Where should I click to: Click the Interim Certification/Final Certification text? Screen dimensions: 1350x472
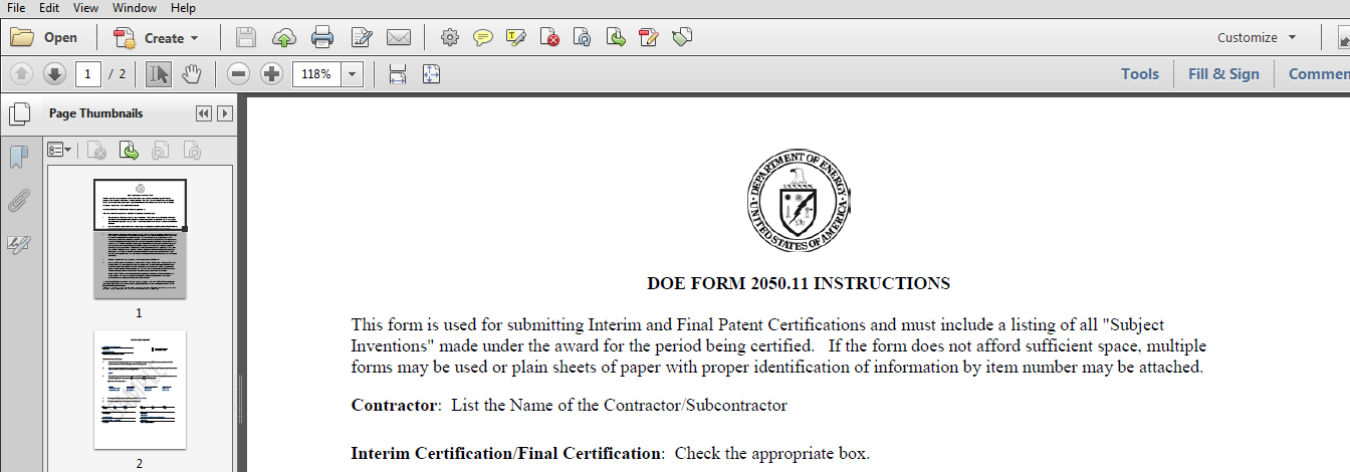tap(506, 453)
